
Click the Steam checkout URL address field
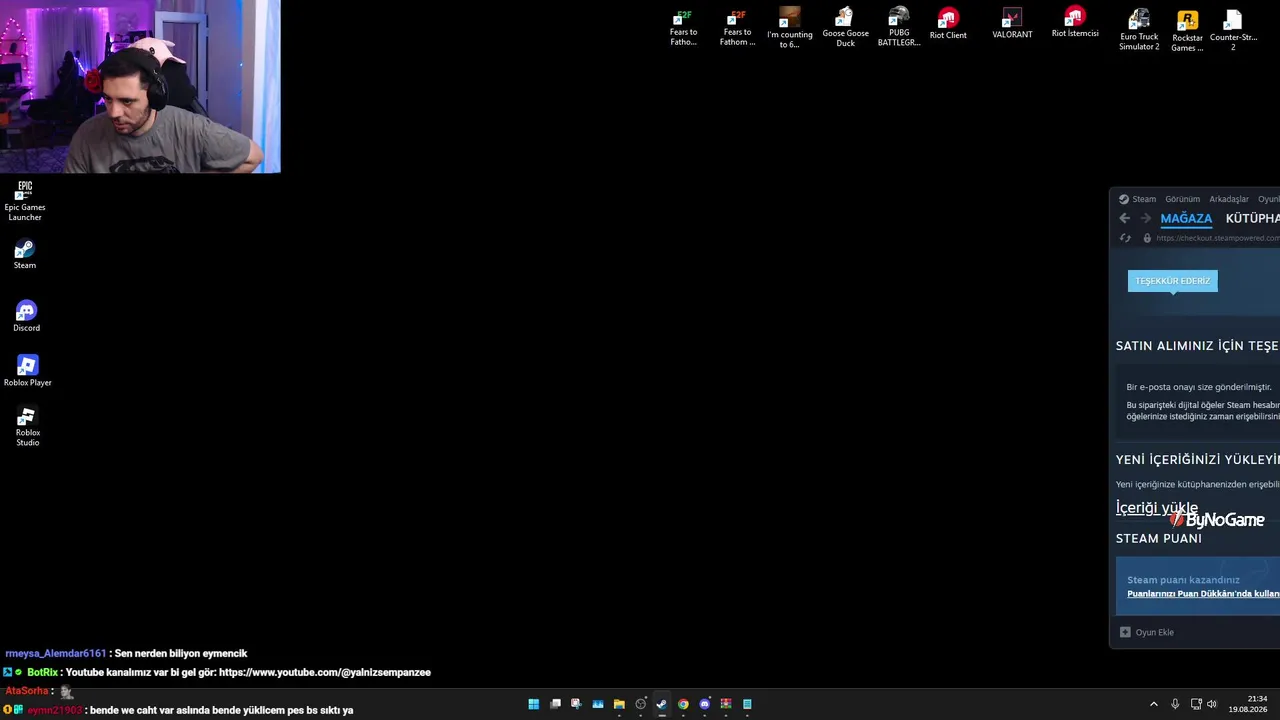point(1218,238)
